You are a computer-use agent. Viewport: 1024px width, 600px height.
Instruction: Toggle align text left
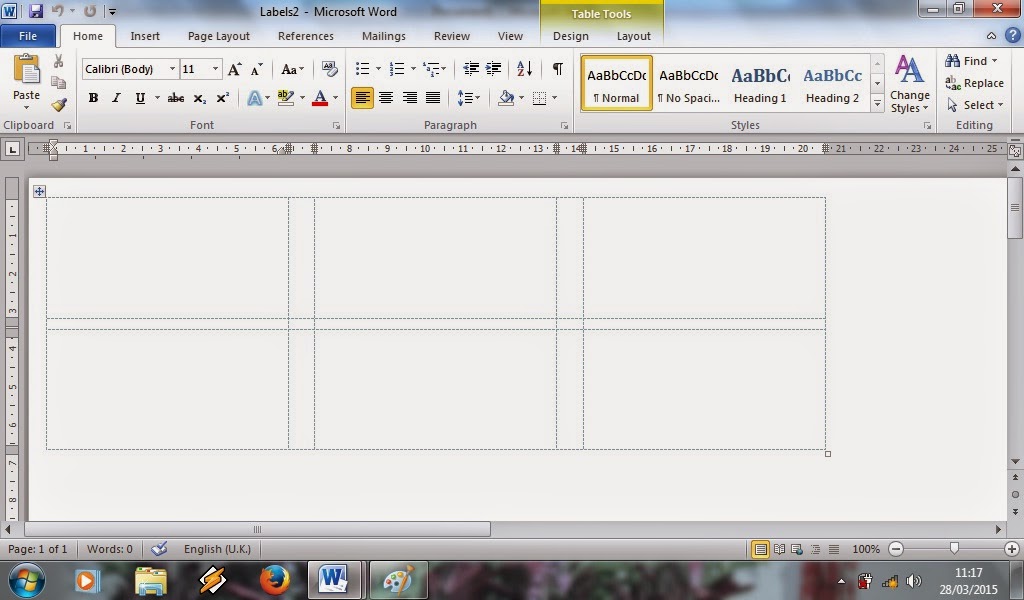point(362,99)
